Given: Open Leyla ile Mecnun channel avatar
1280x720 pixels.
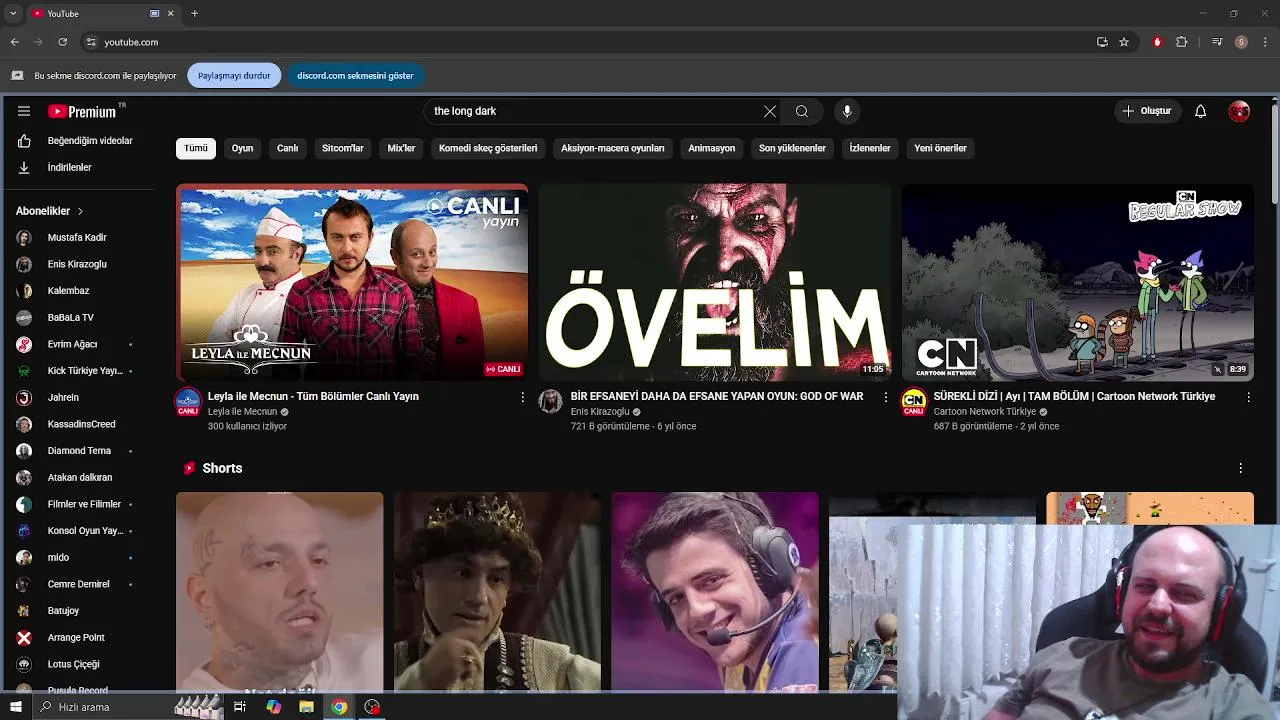Looking at the screenshot, I should (x=188, y=402).
